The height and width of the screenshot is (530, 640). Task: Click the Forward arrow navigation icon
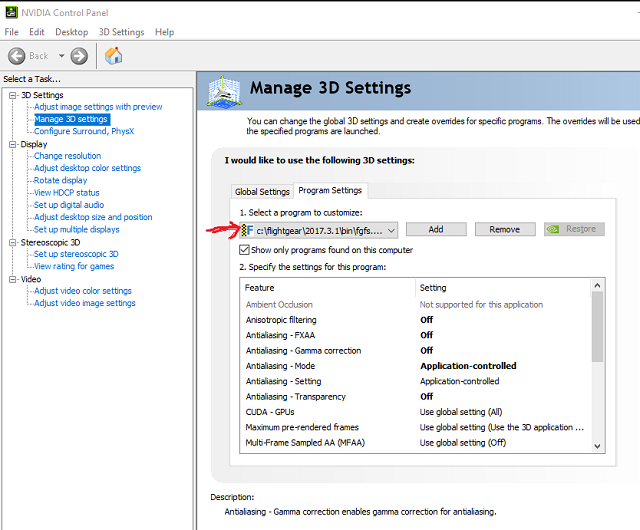click(78, 56)
